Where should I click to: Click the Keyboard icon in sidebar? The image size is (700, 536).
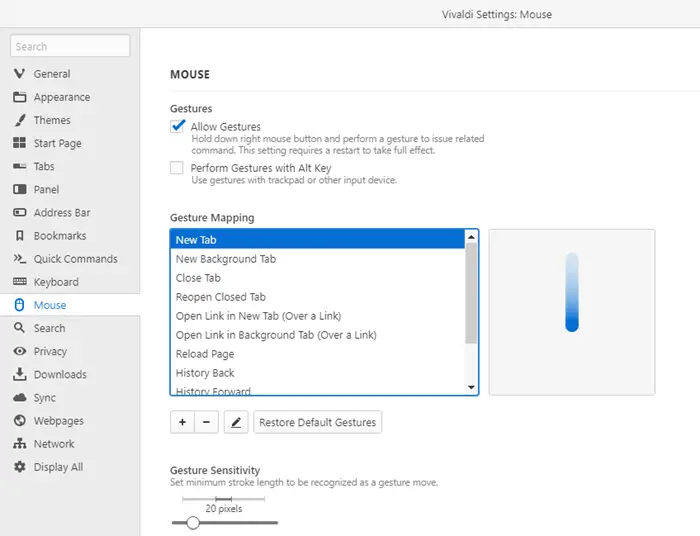pos(19,282)
